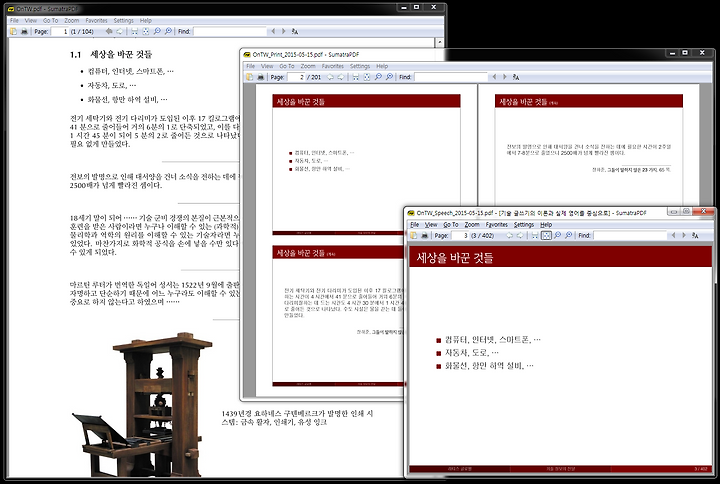Open Settings menu in OnTW_Speech window
Viewport: 720px width, 484px height.
tap(523, 225)
